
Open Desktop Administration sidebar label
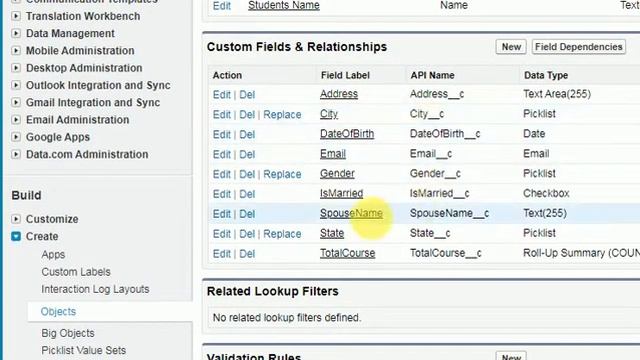click(x=84, y=68)
